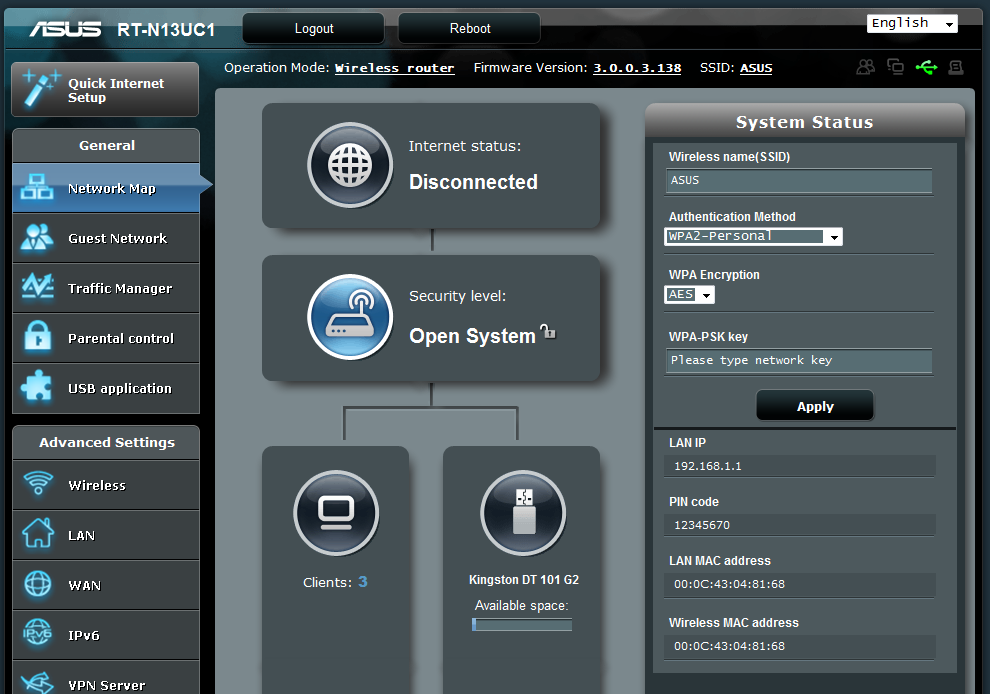Click the Available space progress bar

[522, 625]
